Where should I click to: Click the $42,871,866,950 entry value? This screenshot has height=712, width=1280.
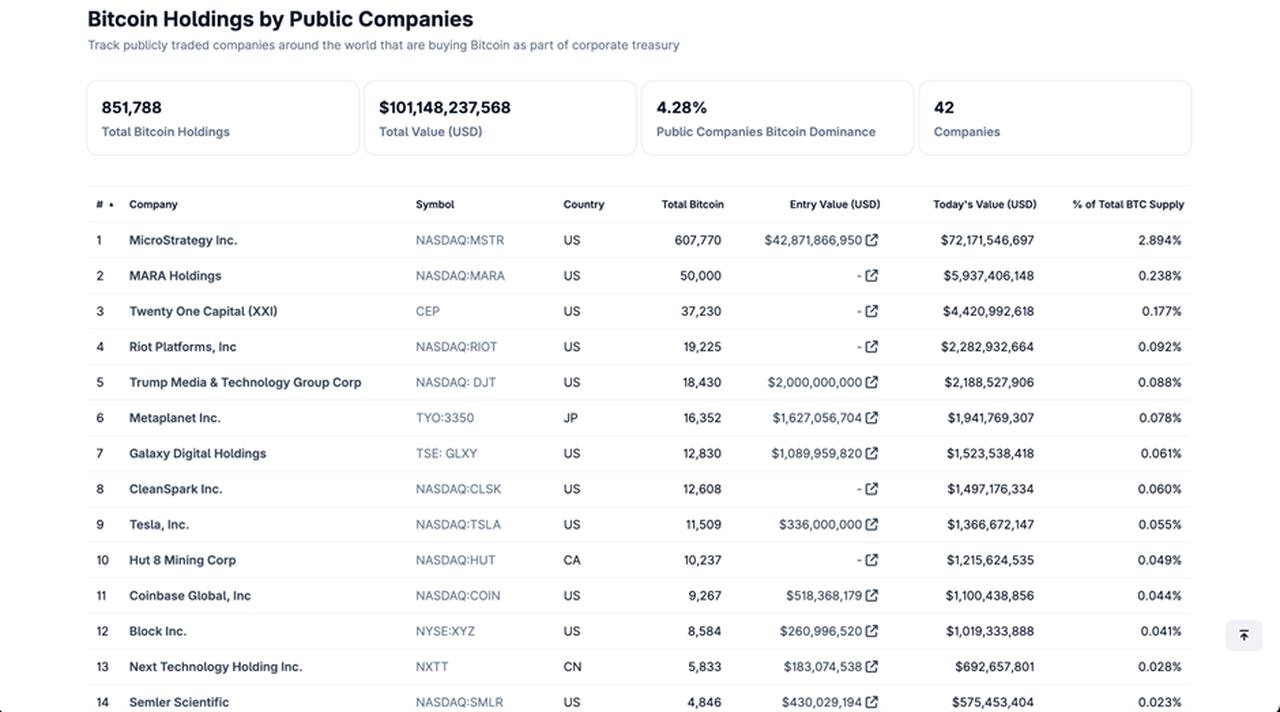[x=813, y=240]
